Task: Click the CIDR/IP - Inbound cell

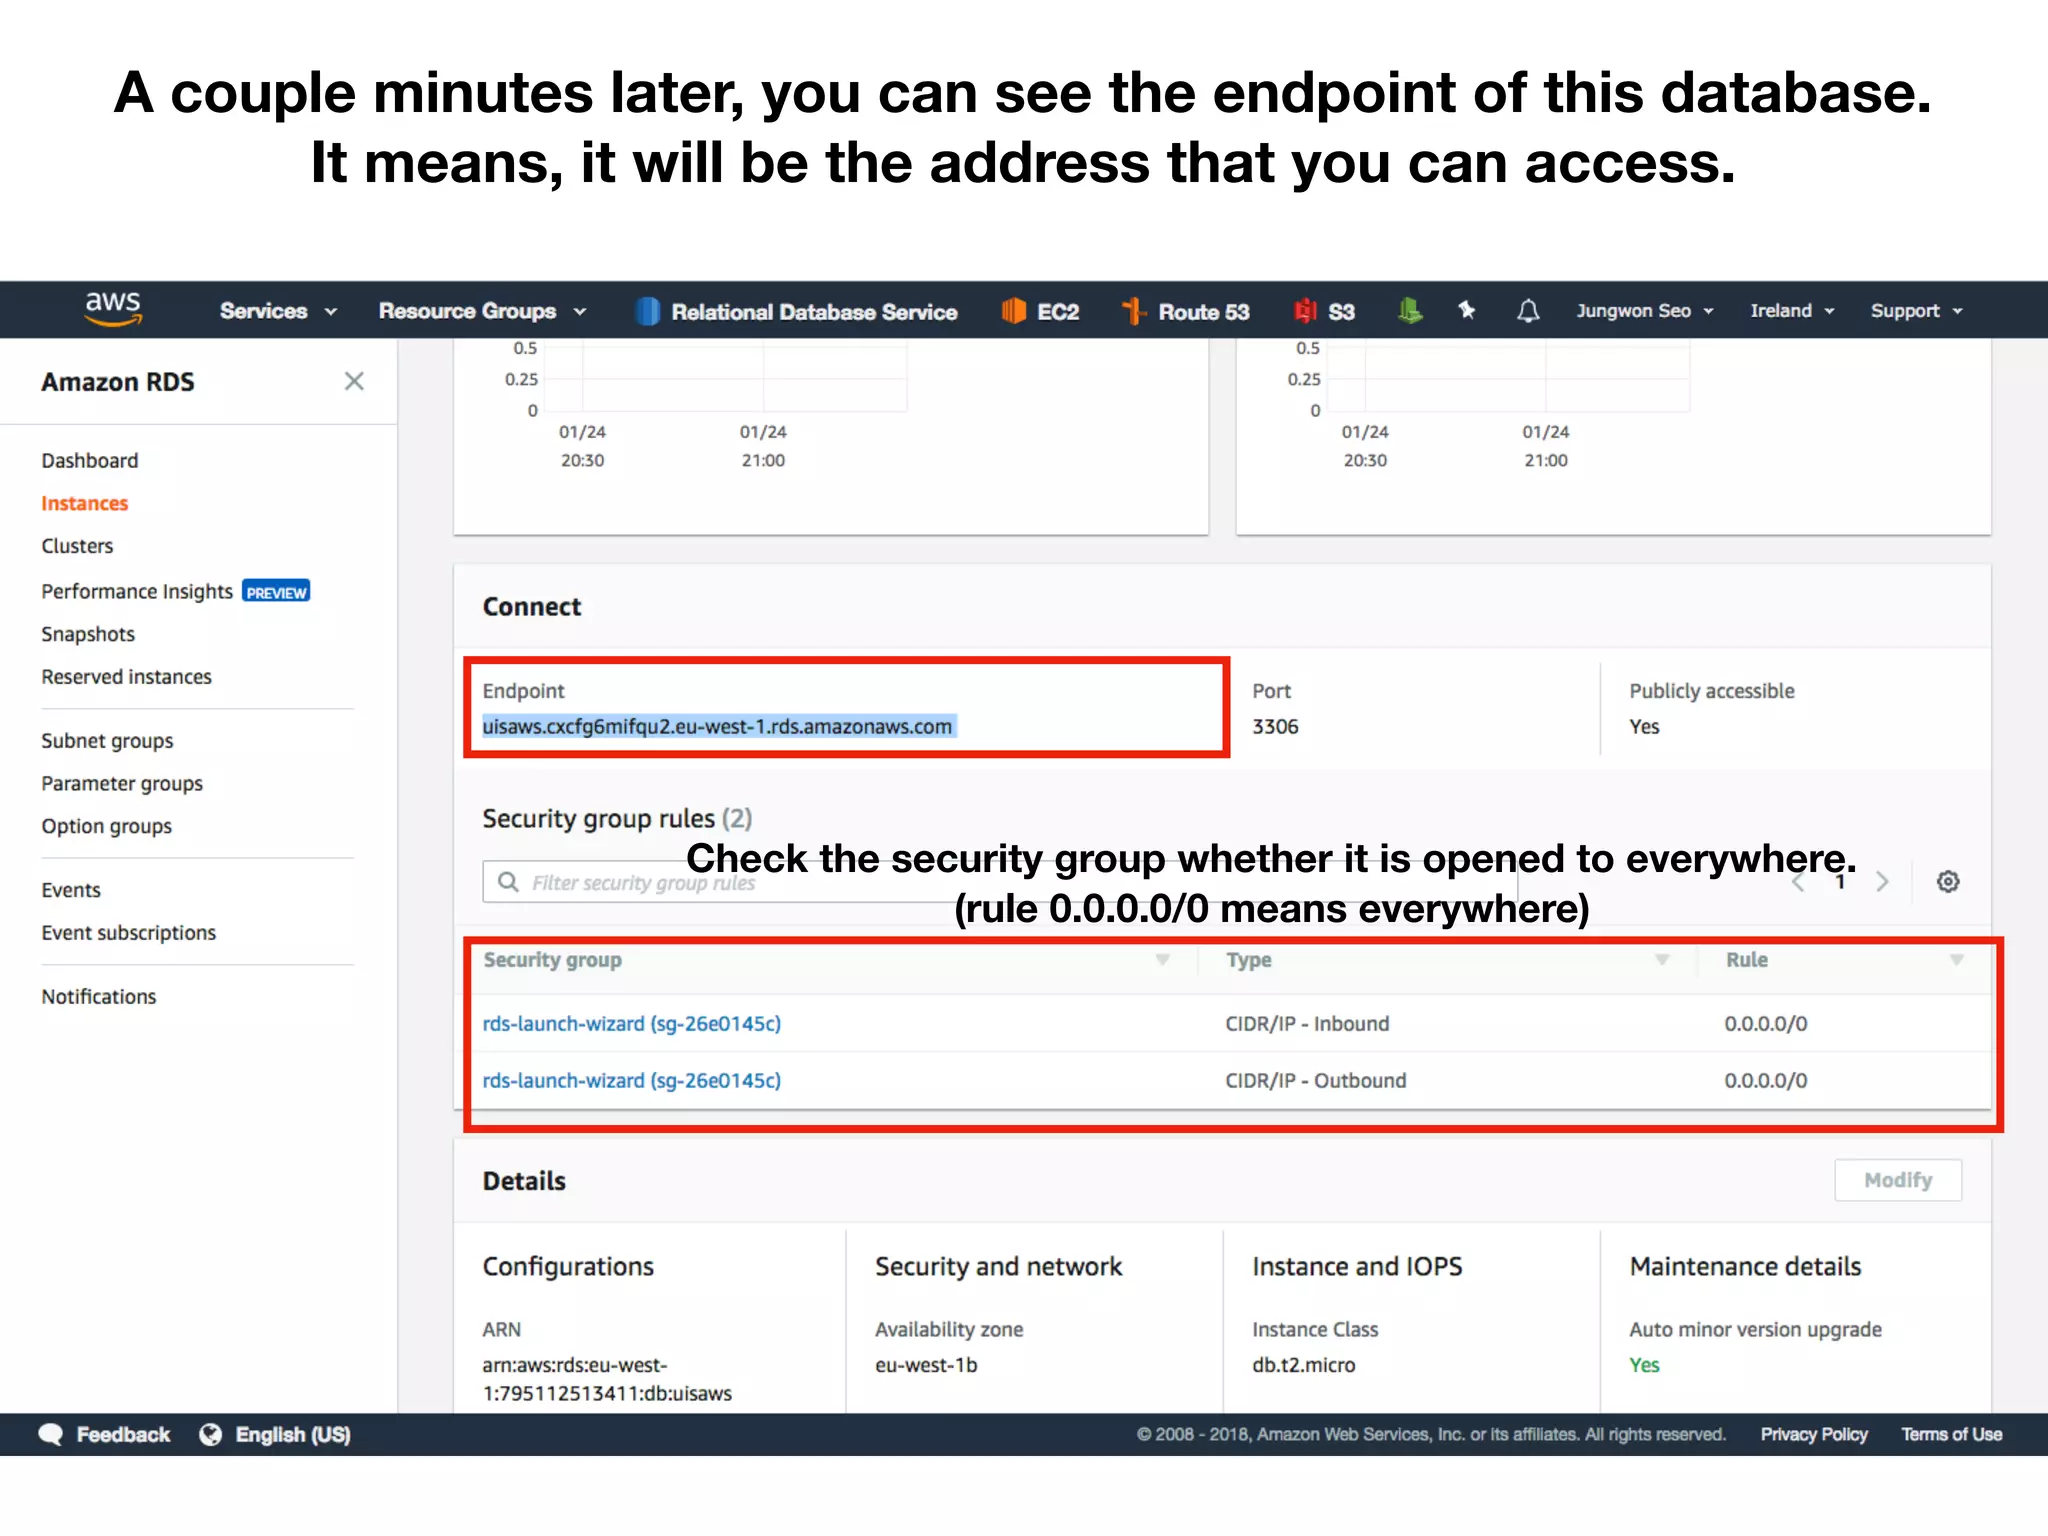Action: tap(1308, 1024)
